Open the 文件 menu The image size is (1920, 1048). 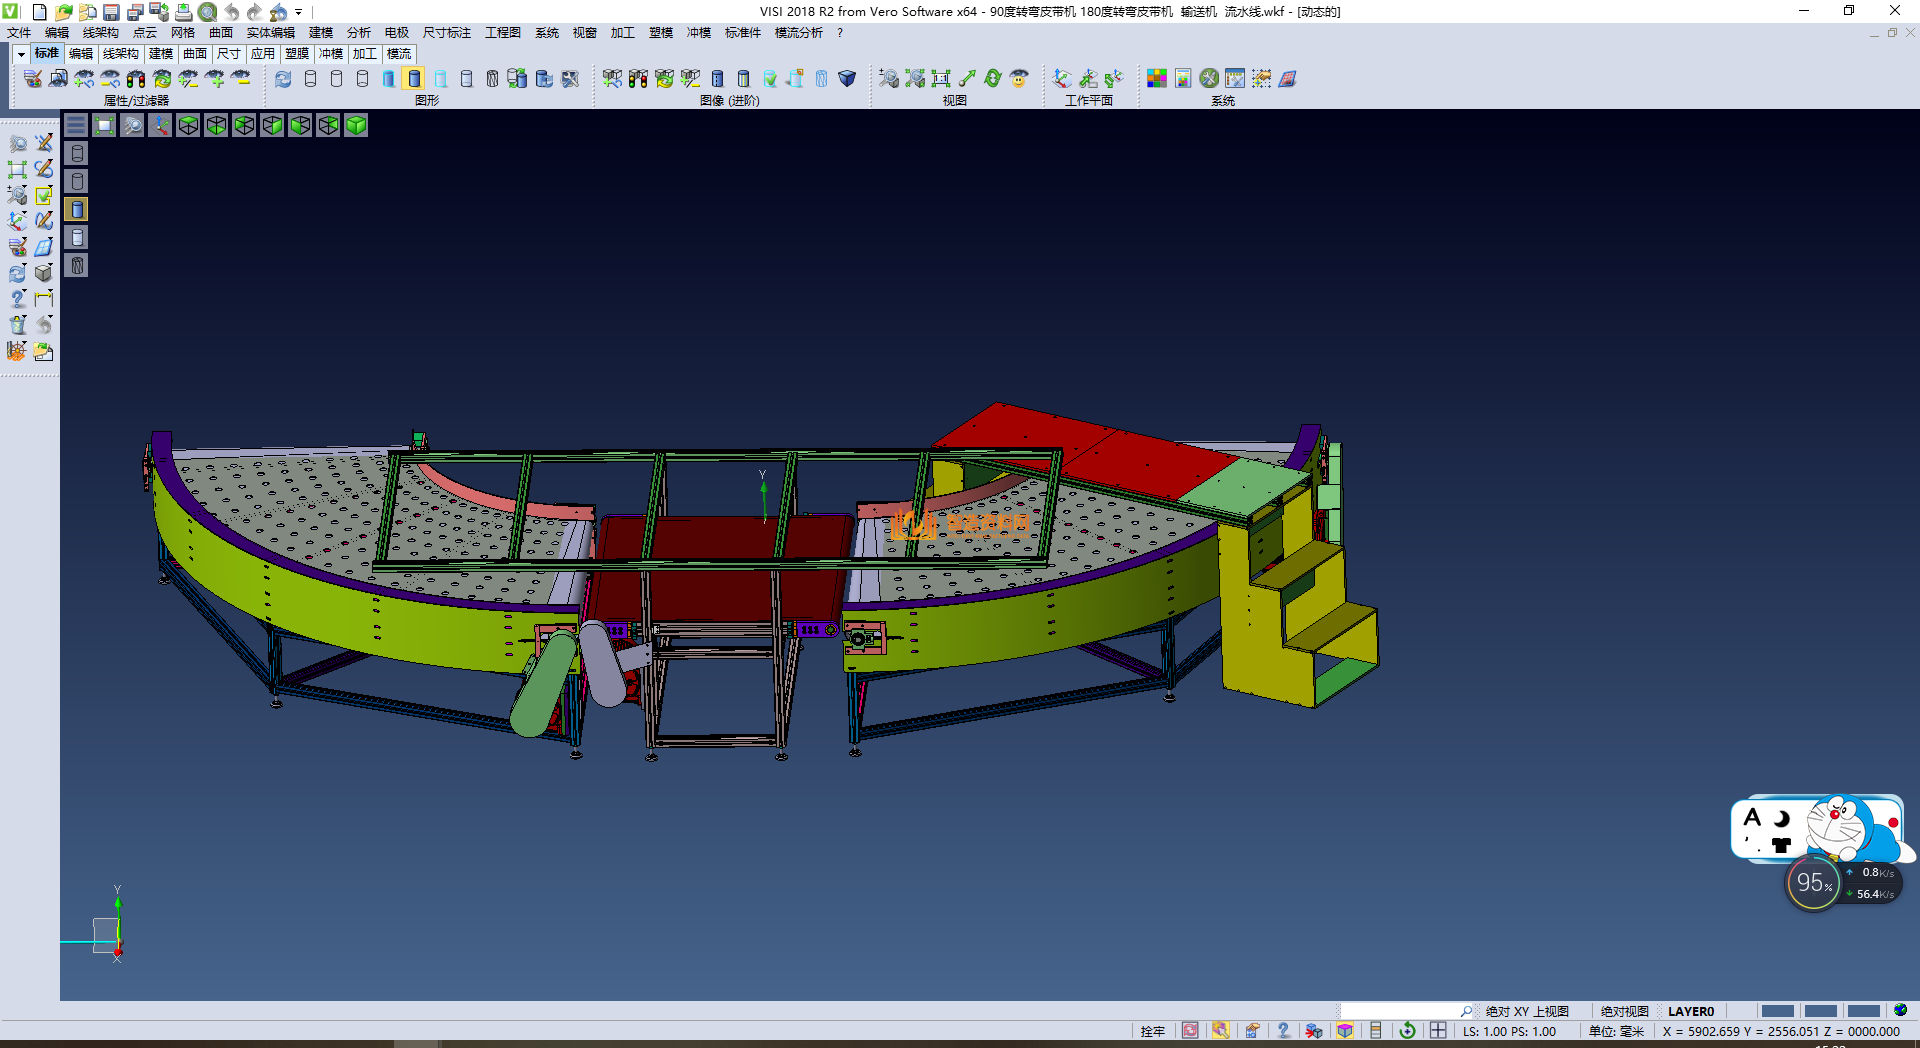[19, 33]
